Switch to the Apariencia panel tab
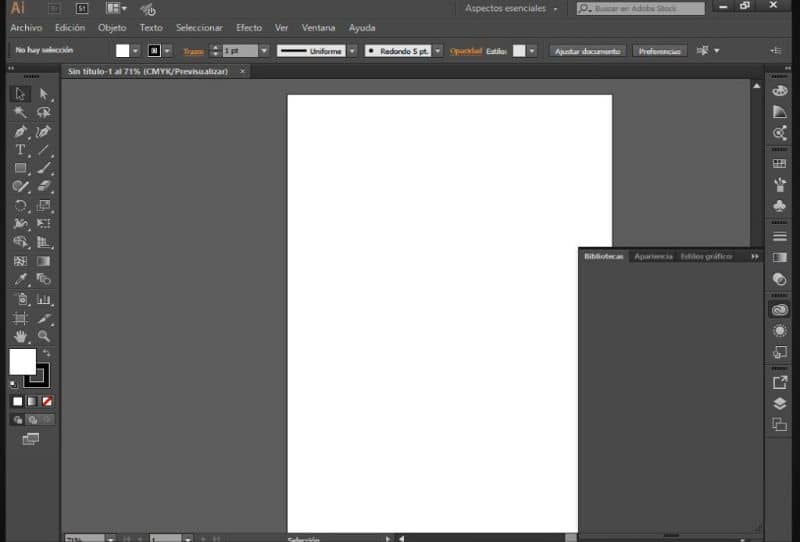 point(653,256)
